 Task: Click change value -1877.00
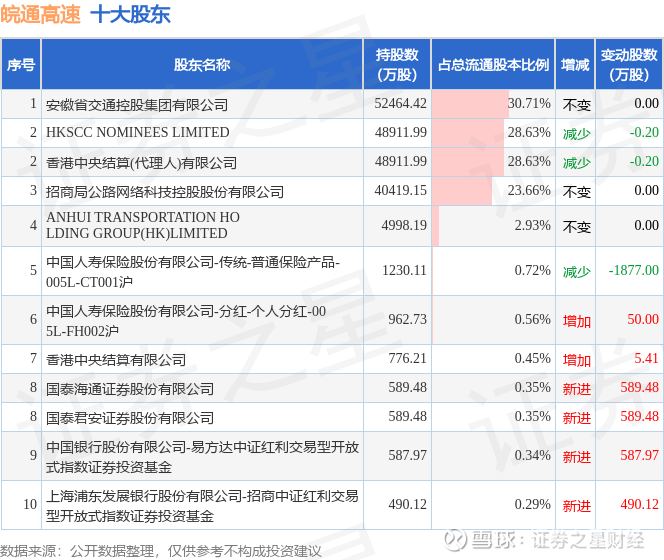tap(634, 270)
